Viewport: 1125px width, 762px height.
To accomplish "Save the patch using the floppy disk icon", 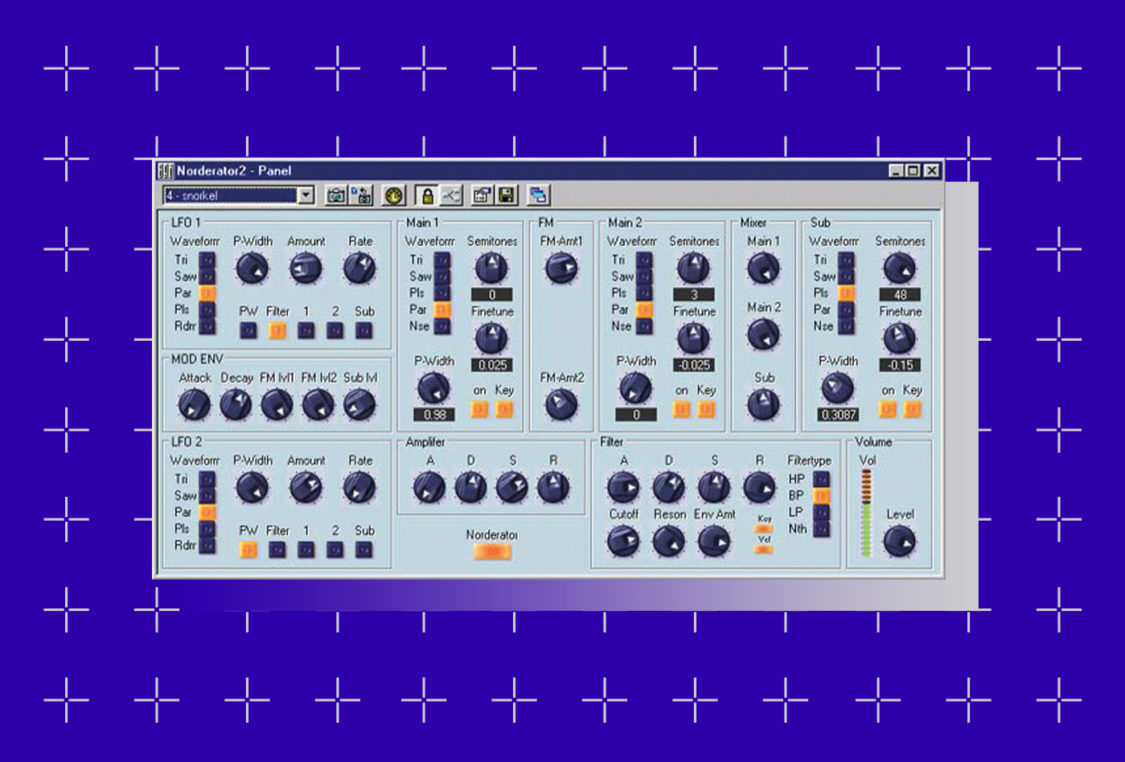I will (x=504, y=194).
